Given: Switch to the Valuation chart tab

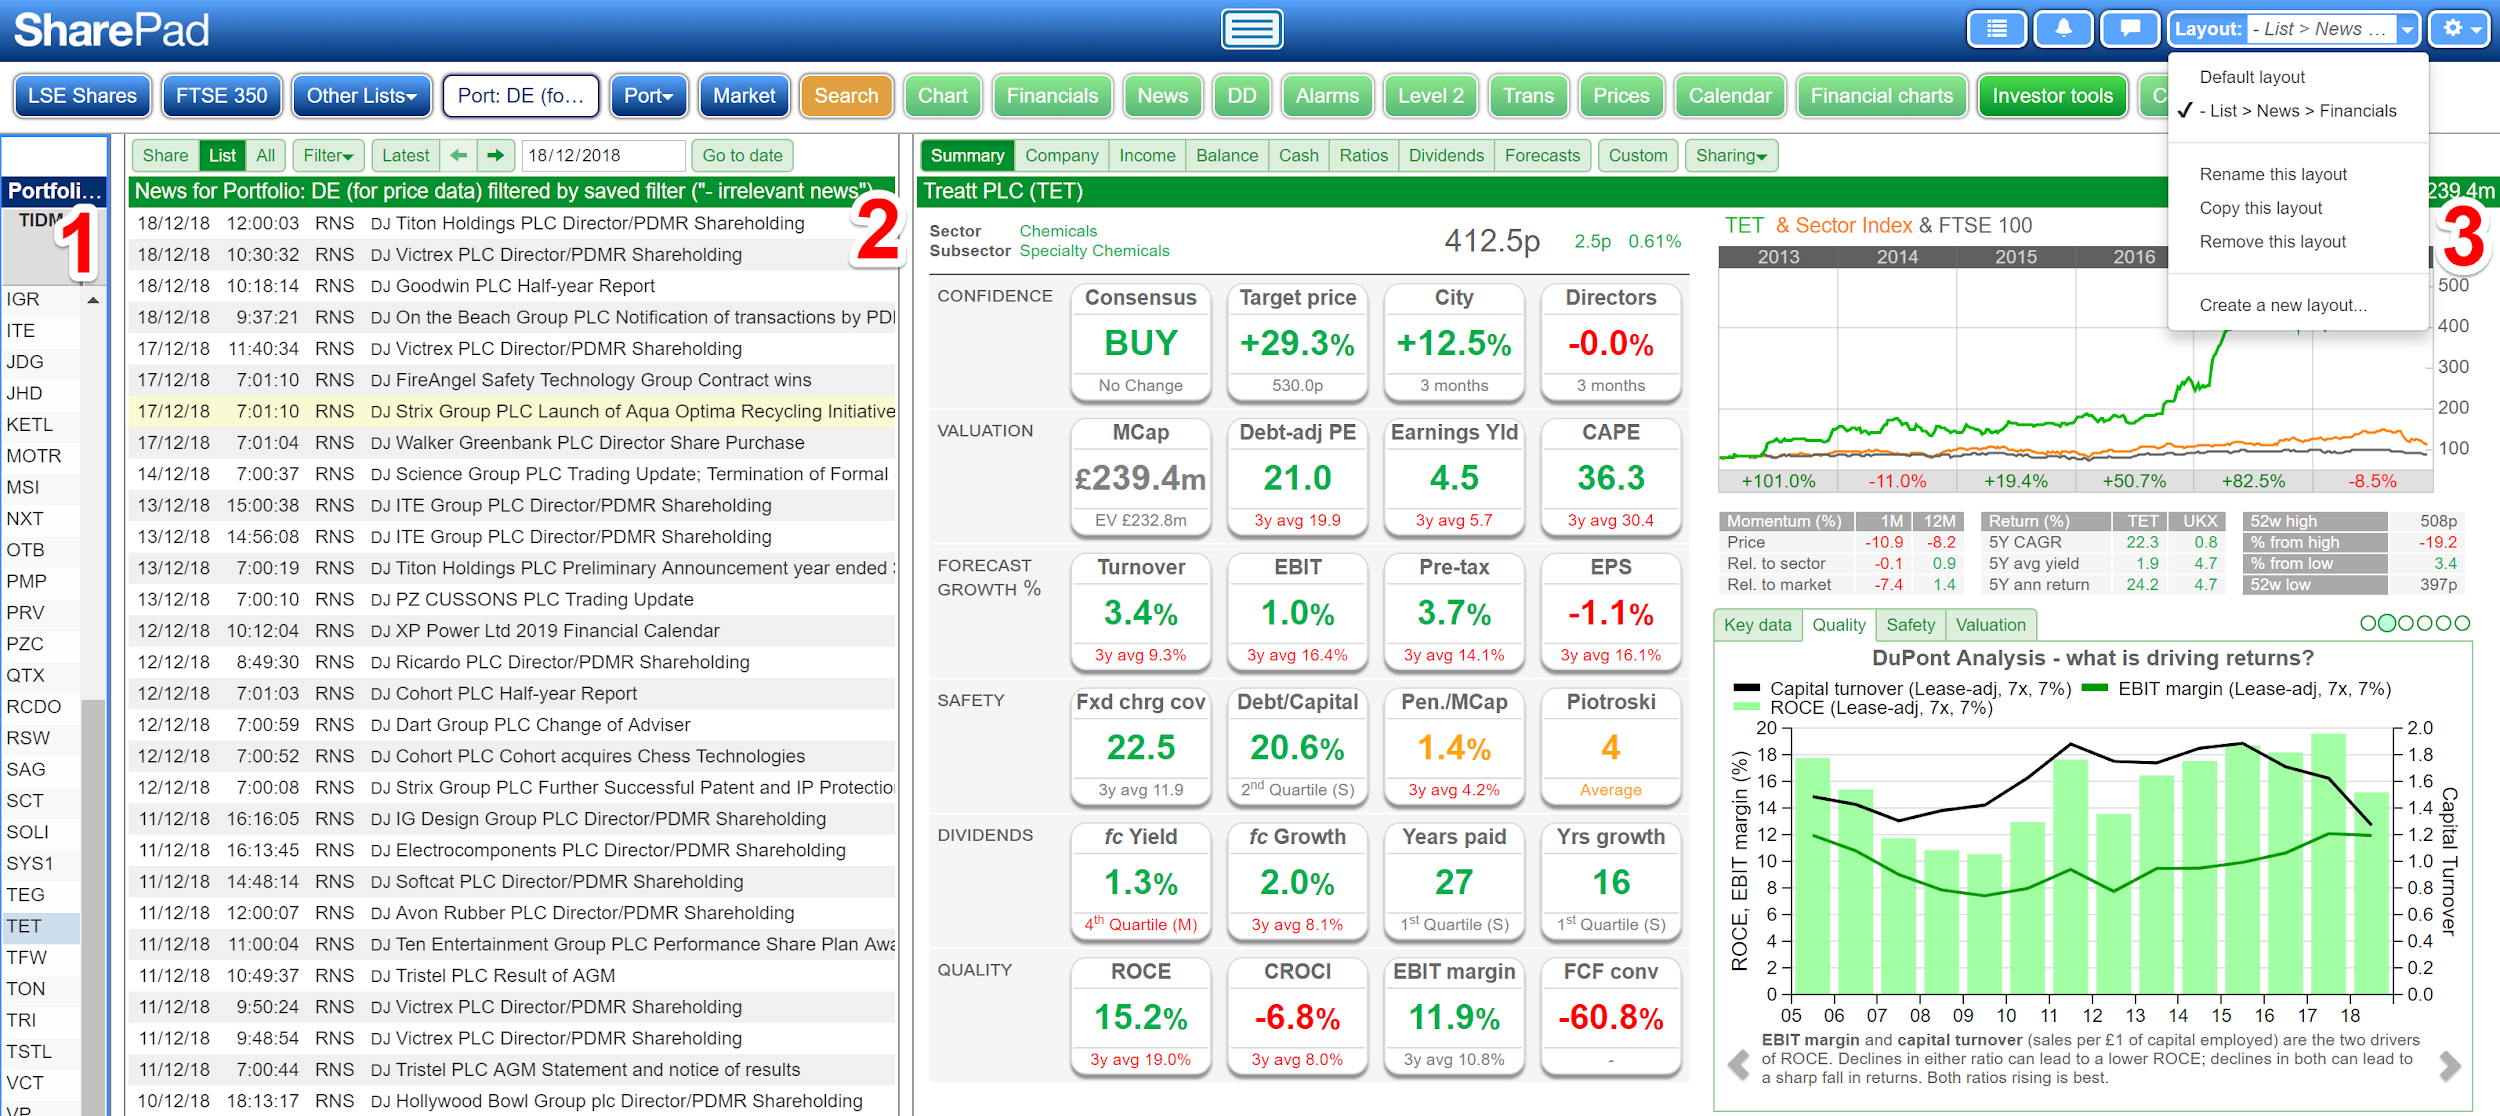Looking at the screenshot, I should point(1990,625).
